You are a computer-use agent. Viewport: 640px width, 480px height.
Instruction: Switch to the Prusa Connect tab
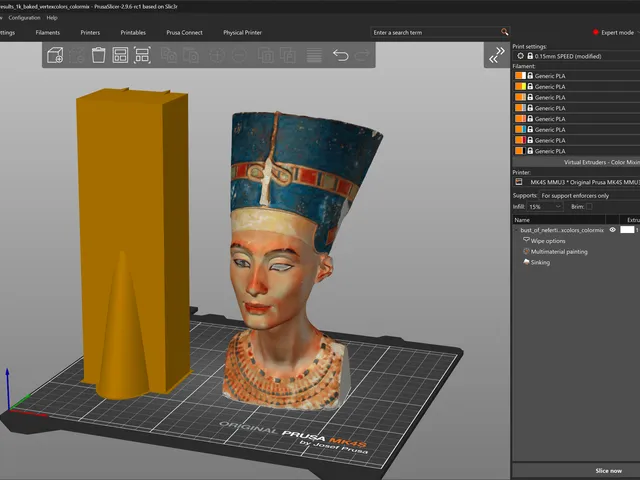click(184, 32)
